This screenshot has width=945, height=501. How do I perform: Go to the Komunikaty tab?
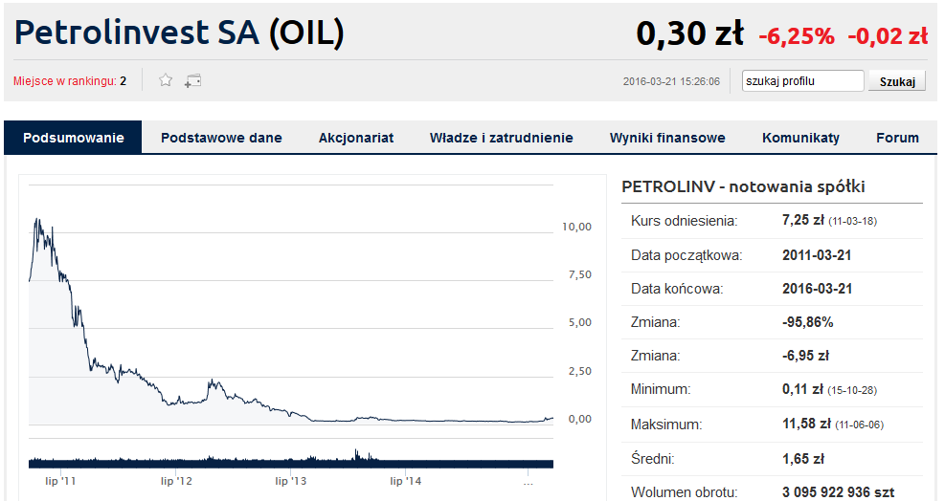[x=800, y=137]
